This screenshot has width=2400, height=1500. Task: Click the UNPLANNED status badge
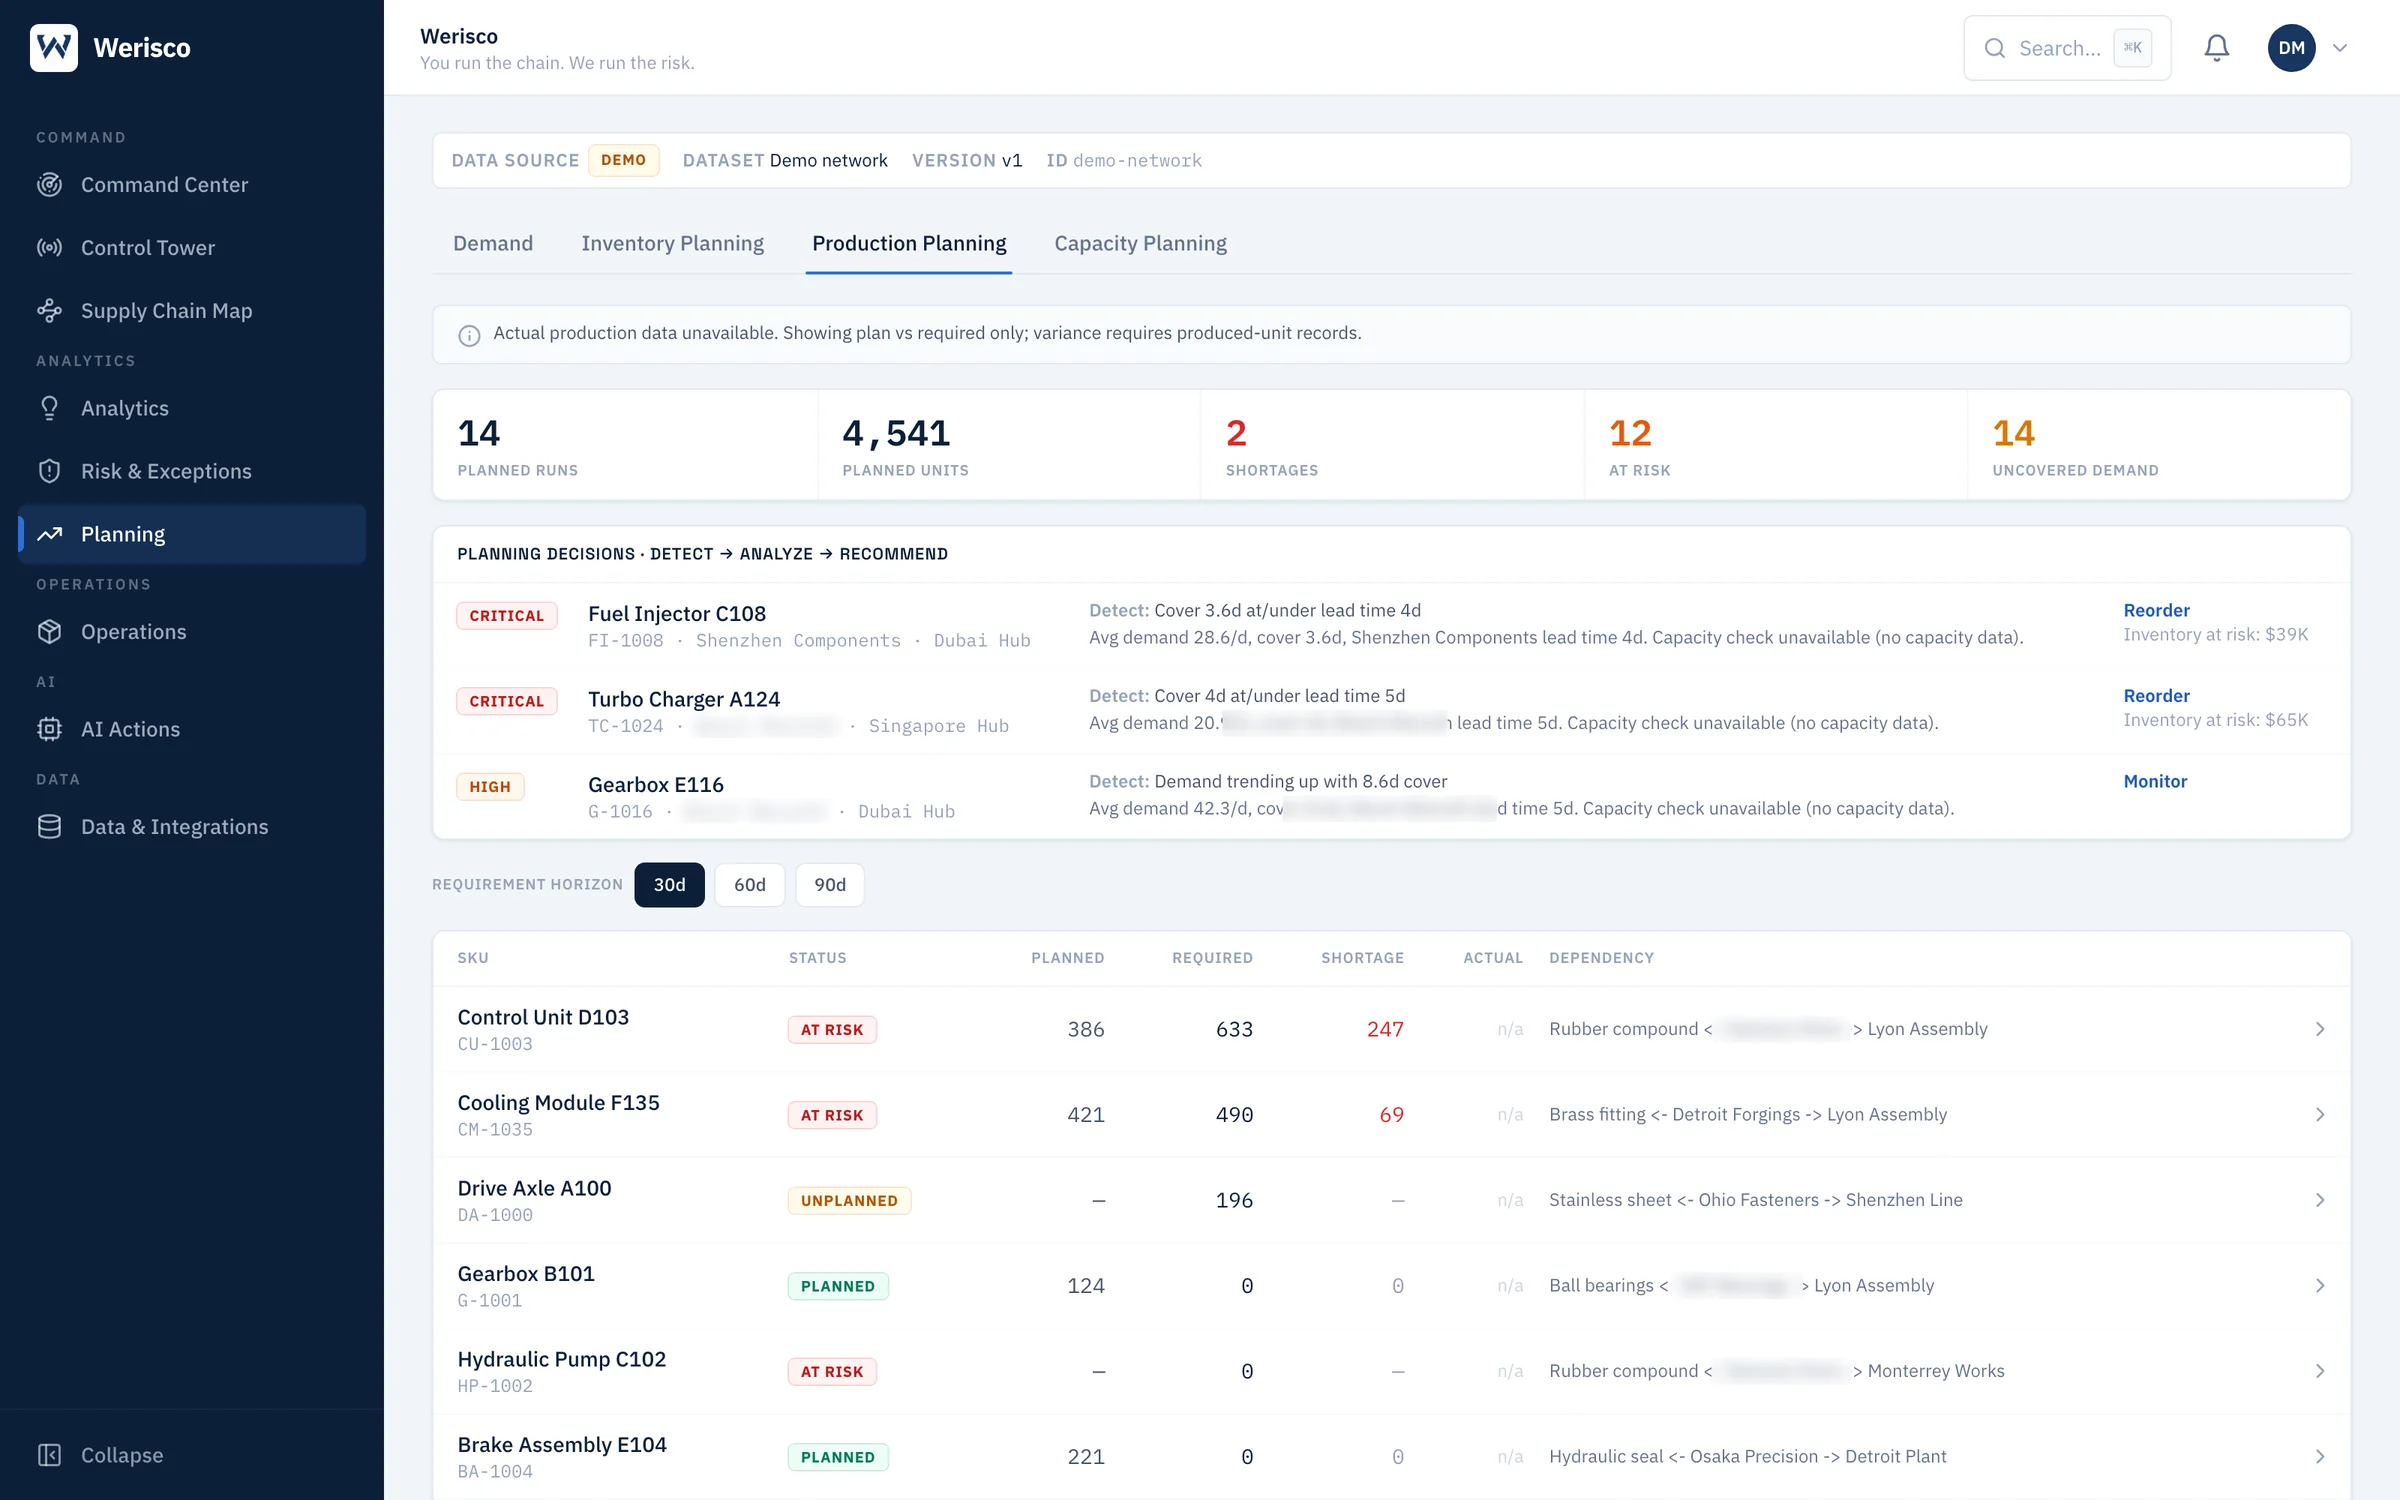click(x=849, y=1200)
